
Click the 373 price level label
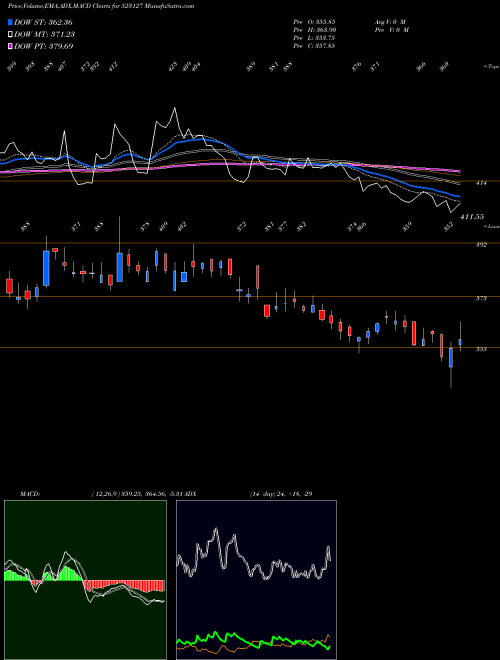[x=481, y=298]
